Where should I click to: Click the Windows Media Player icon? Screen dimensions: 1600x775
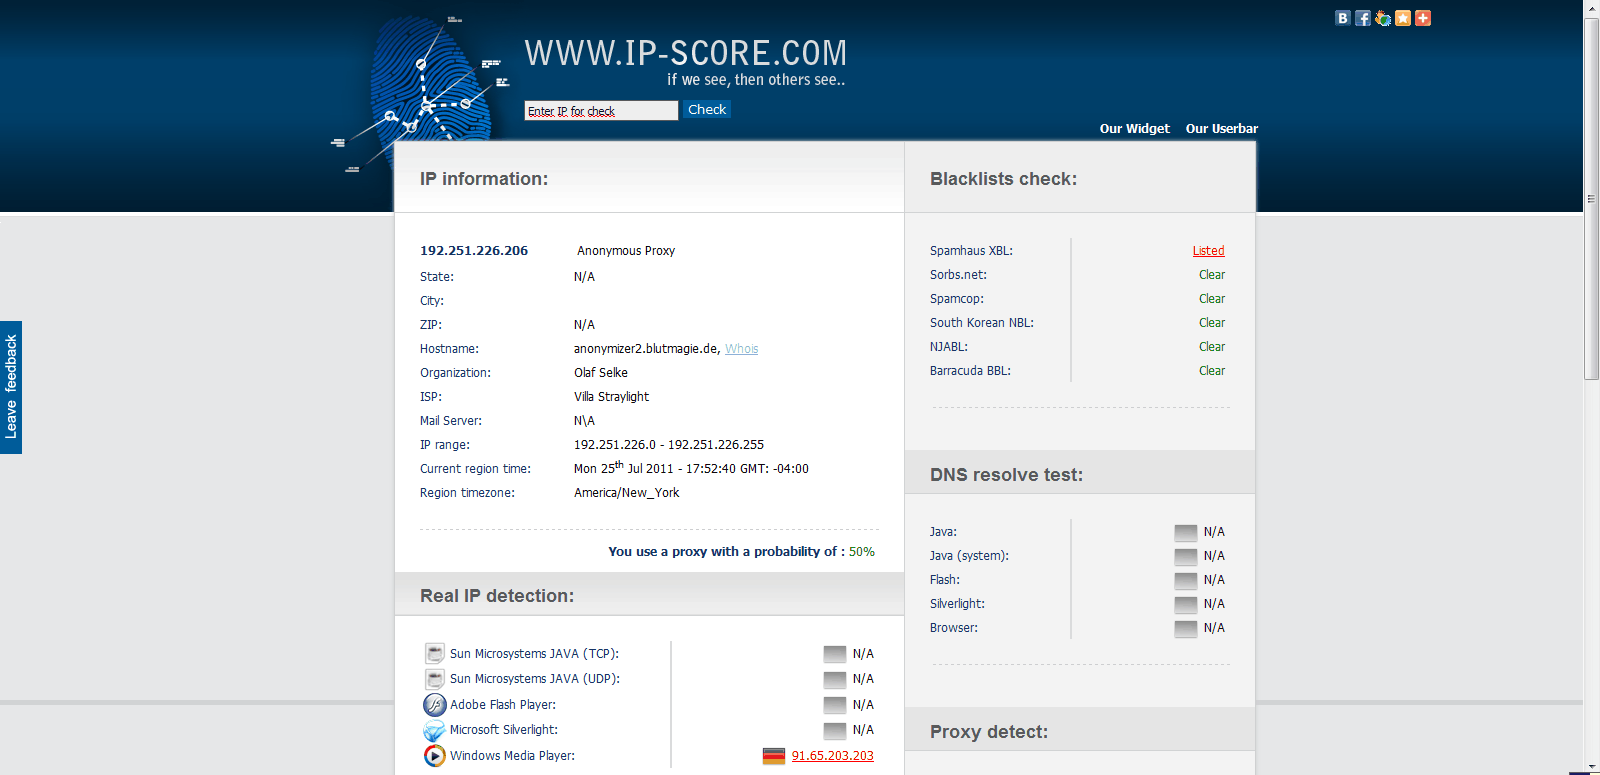click(x=435, y=756)
